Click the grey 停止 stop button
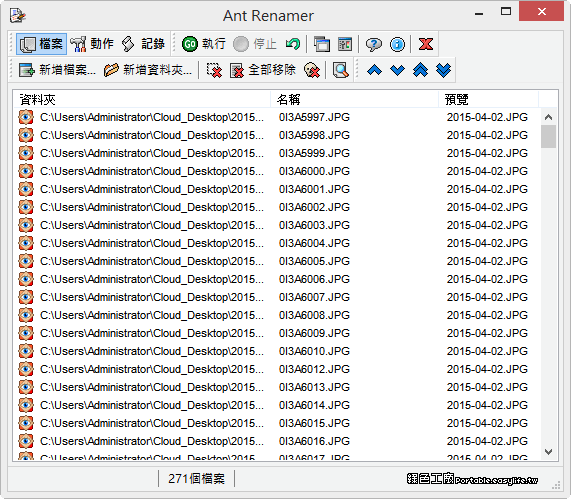The height and width of the screenshot is (499, 571). tap(255, 44)
